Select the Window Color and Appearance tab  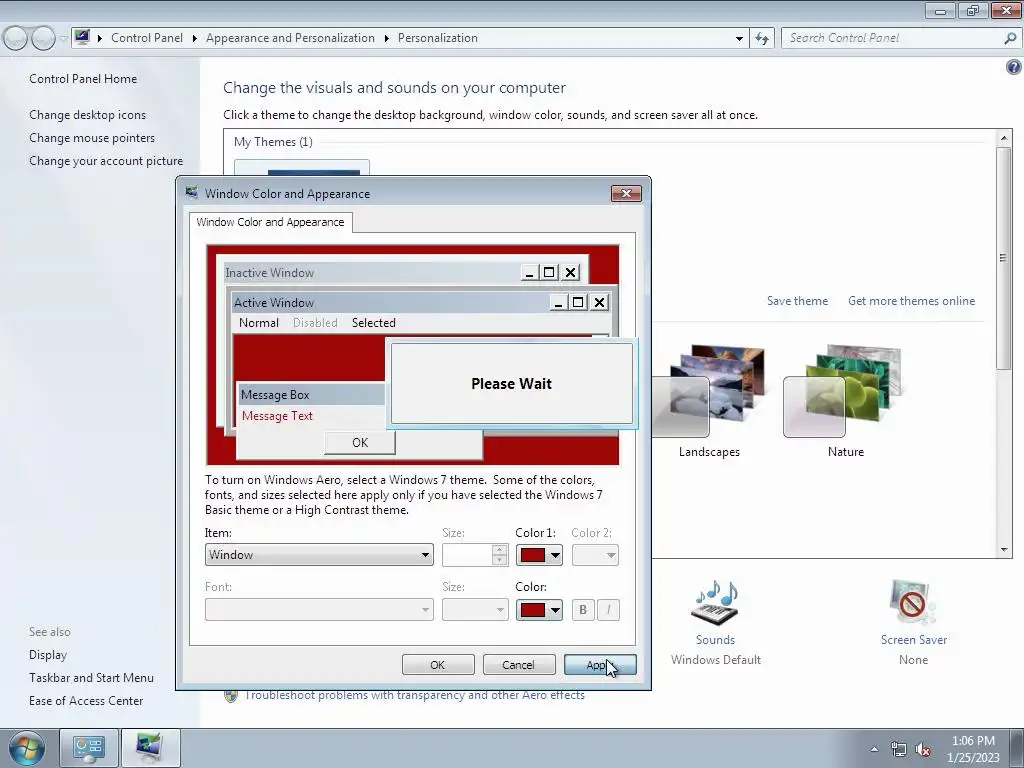click(x=270, y=222)
